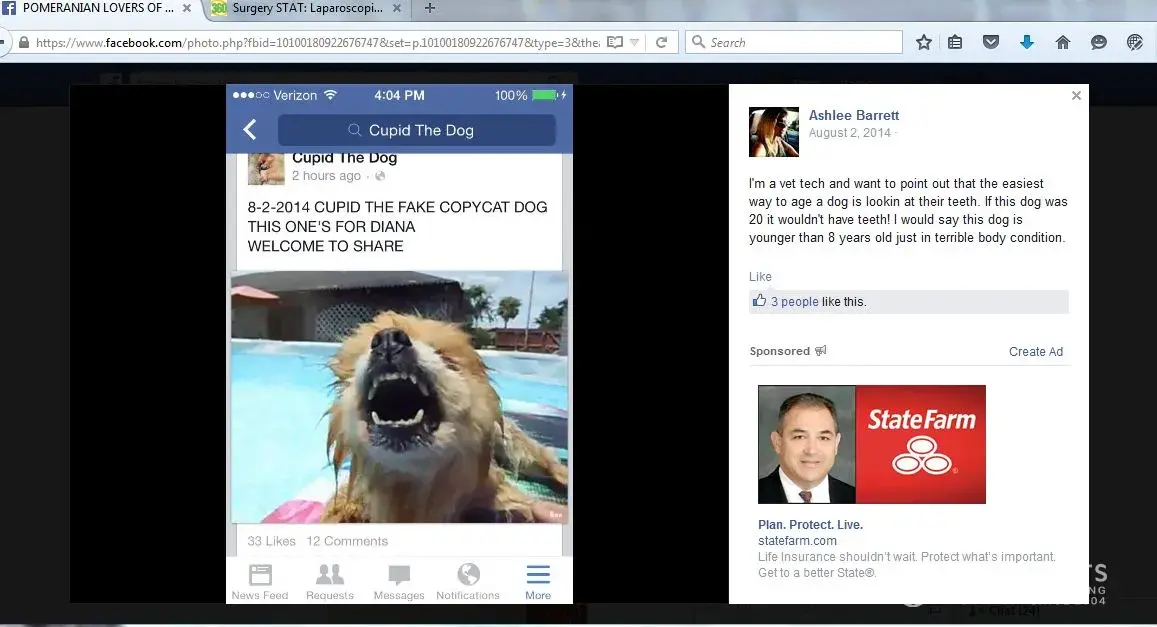Image resolution: width=1157 pixels, height=627 pixels.
Task: Click the chat bubble toolbar icon
Action: pyautogui.click(x=1098, y=42)
